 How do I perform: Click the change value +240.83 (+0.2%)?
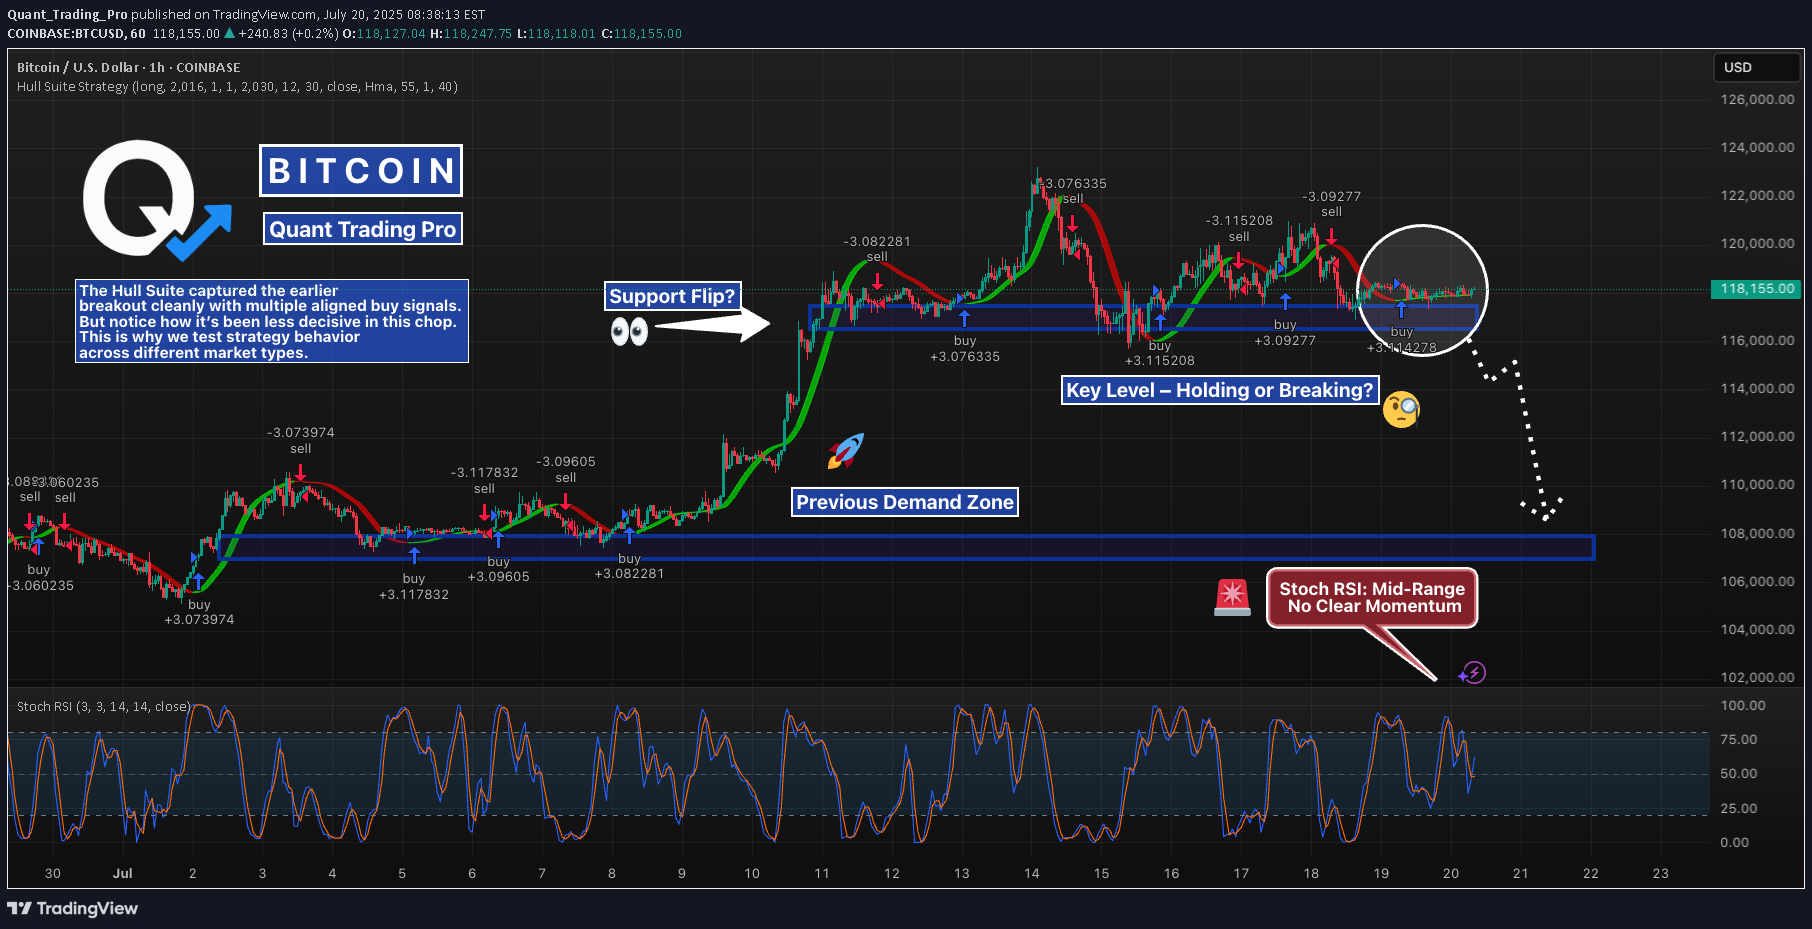click(x=288, y=33)
